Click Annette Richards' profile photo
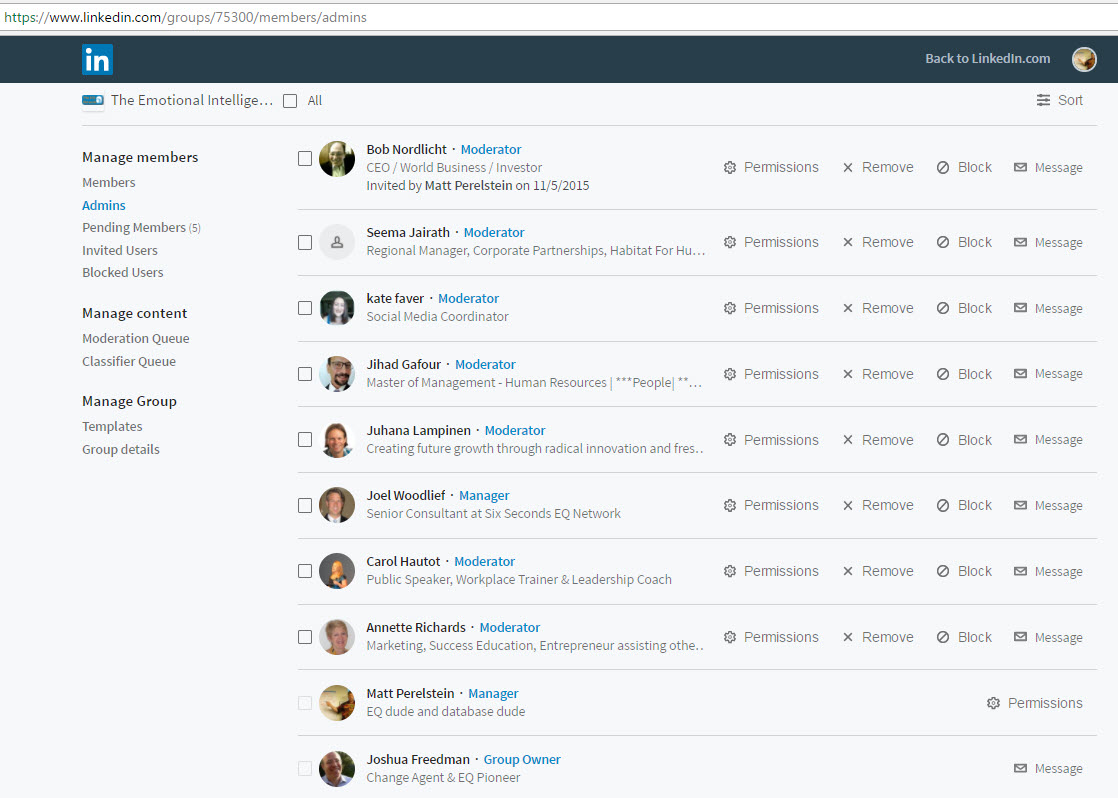This screenshot has height=798, width=1118. point(337,637)
